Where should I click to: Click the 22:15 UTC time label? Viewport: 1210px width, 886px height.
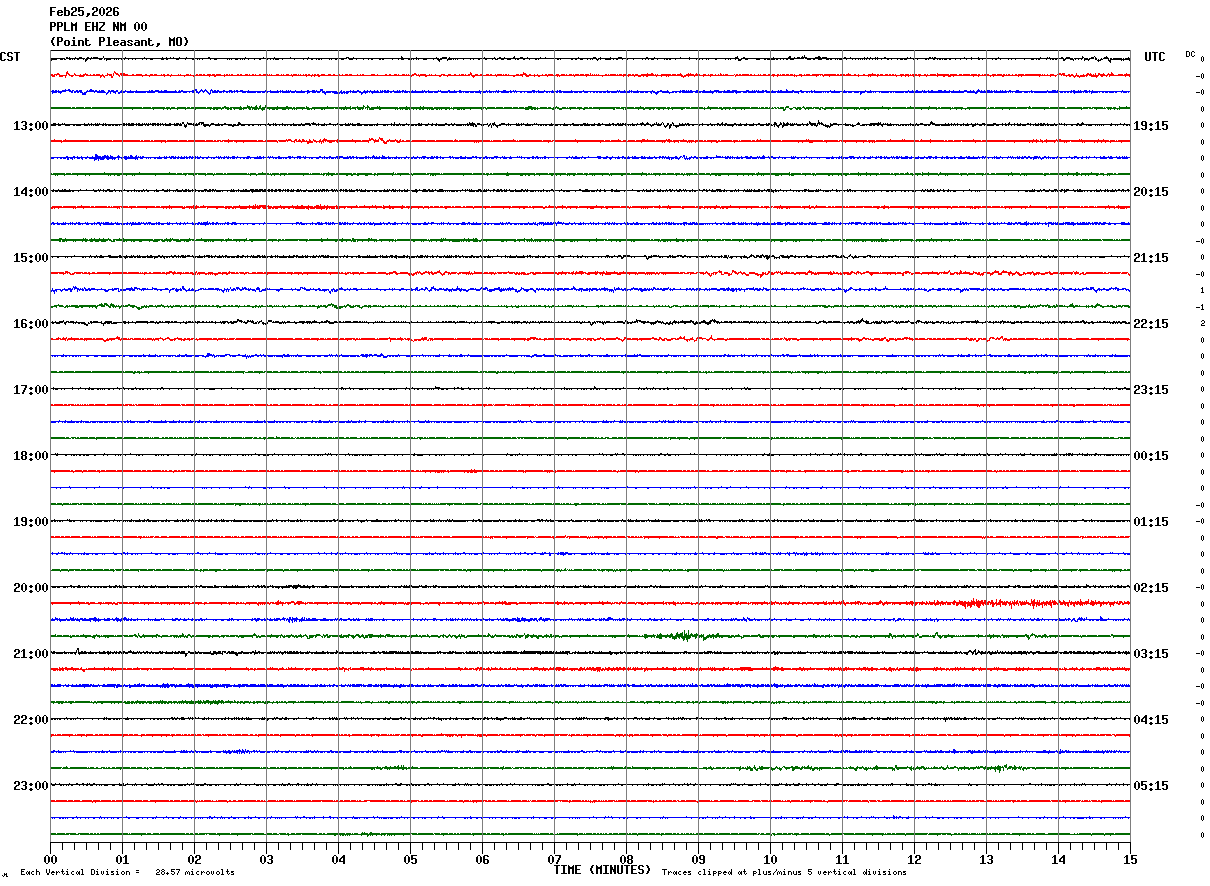click(x=1150, y=324)
